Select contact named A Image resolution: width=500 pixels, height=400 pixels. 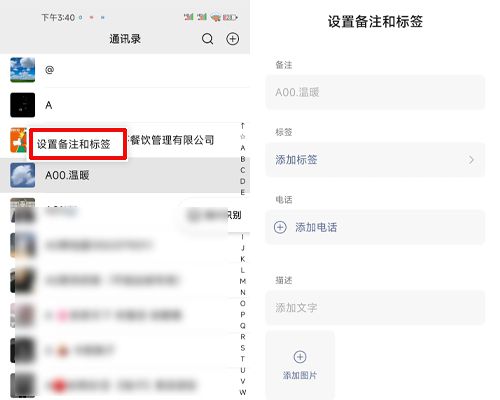(125, 105)
